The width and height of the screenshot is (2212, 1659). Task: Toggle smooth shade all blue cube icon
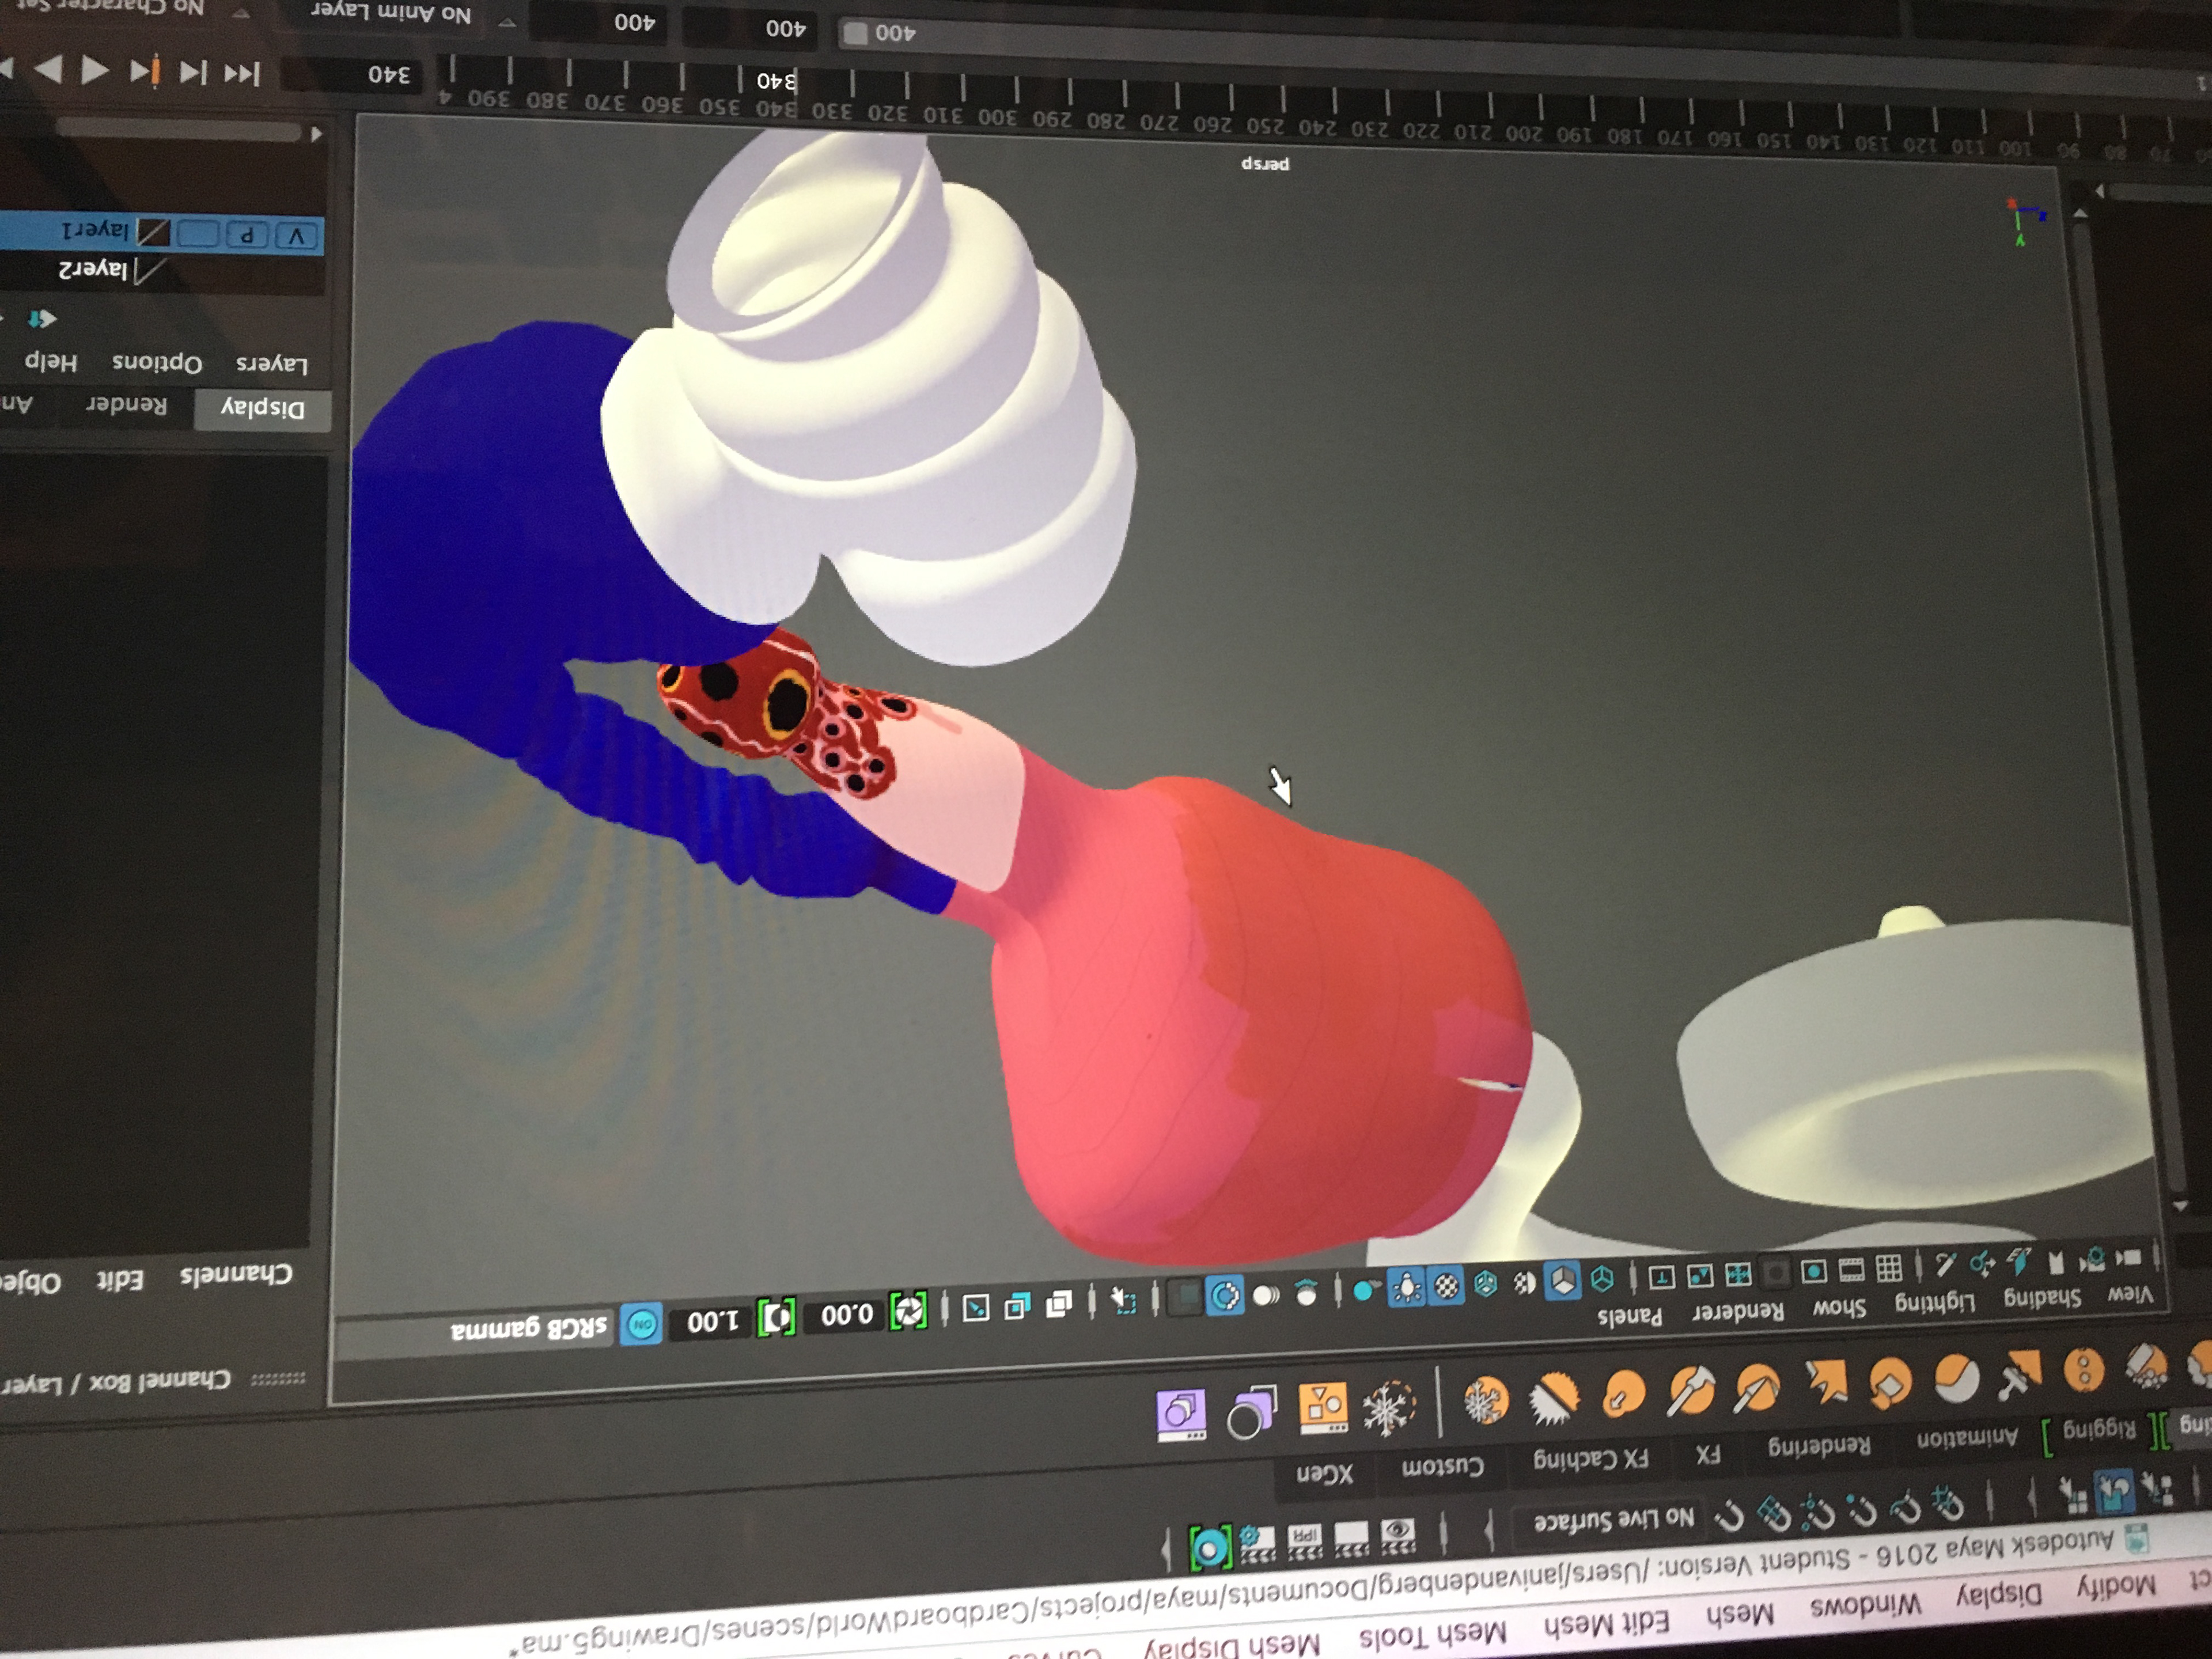(1563, 1281)
